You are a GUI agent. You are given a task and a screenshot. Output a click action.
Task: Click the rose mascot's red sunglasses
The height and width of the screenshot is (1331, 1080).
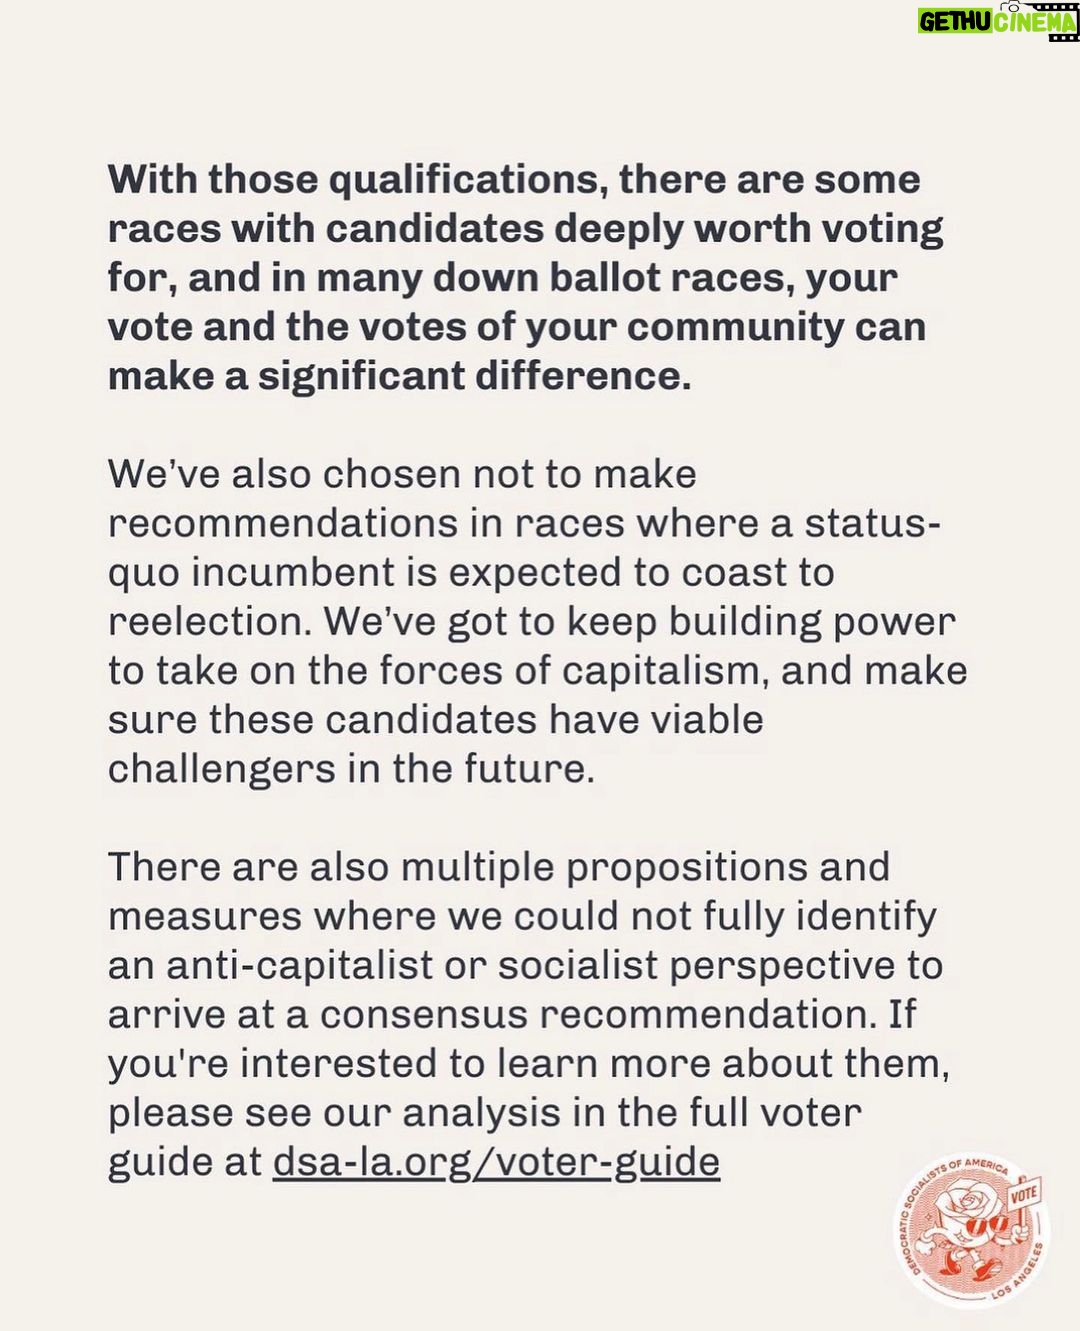tap(987, 1226)
